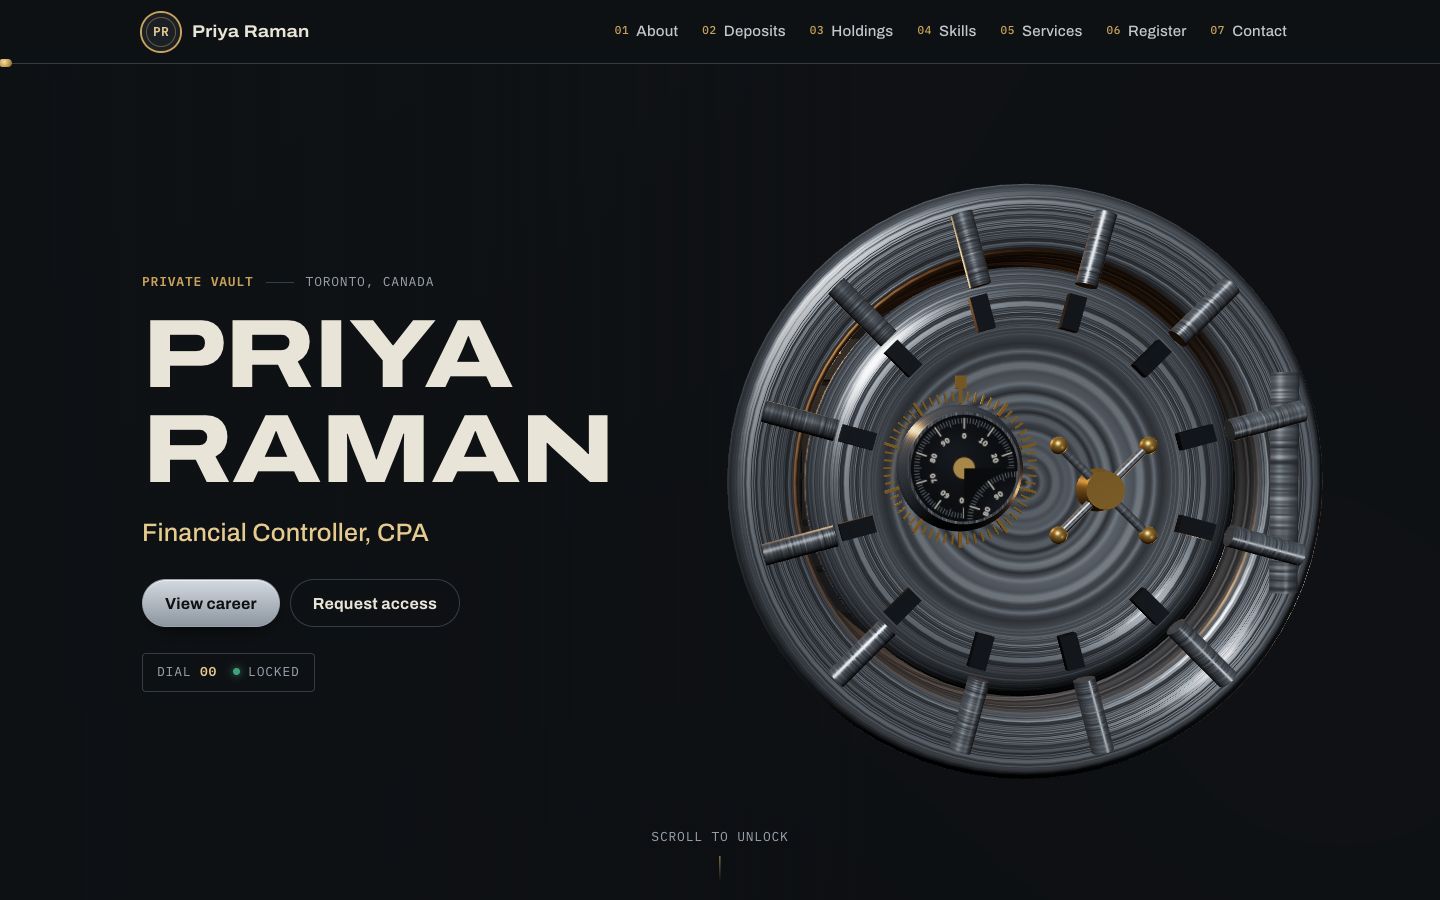Open the Holdings nav link
Viewport: 1440px width, 900px height.
click(851, 31)
